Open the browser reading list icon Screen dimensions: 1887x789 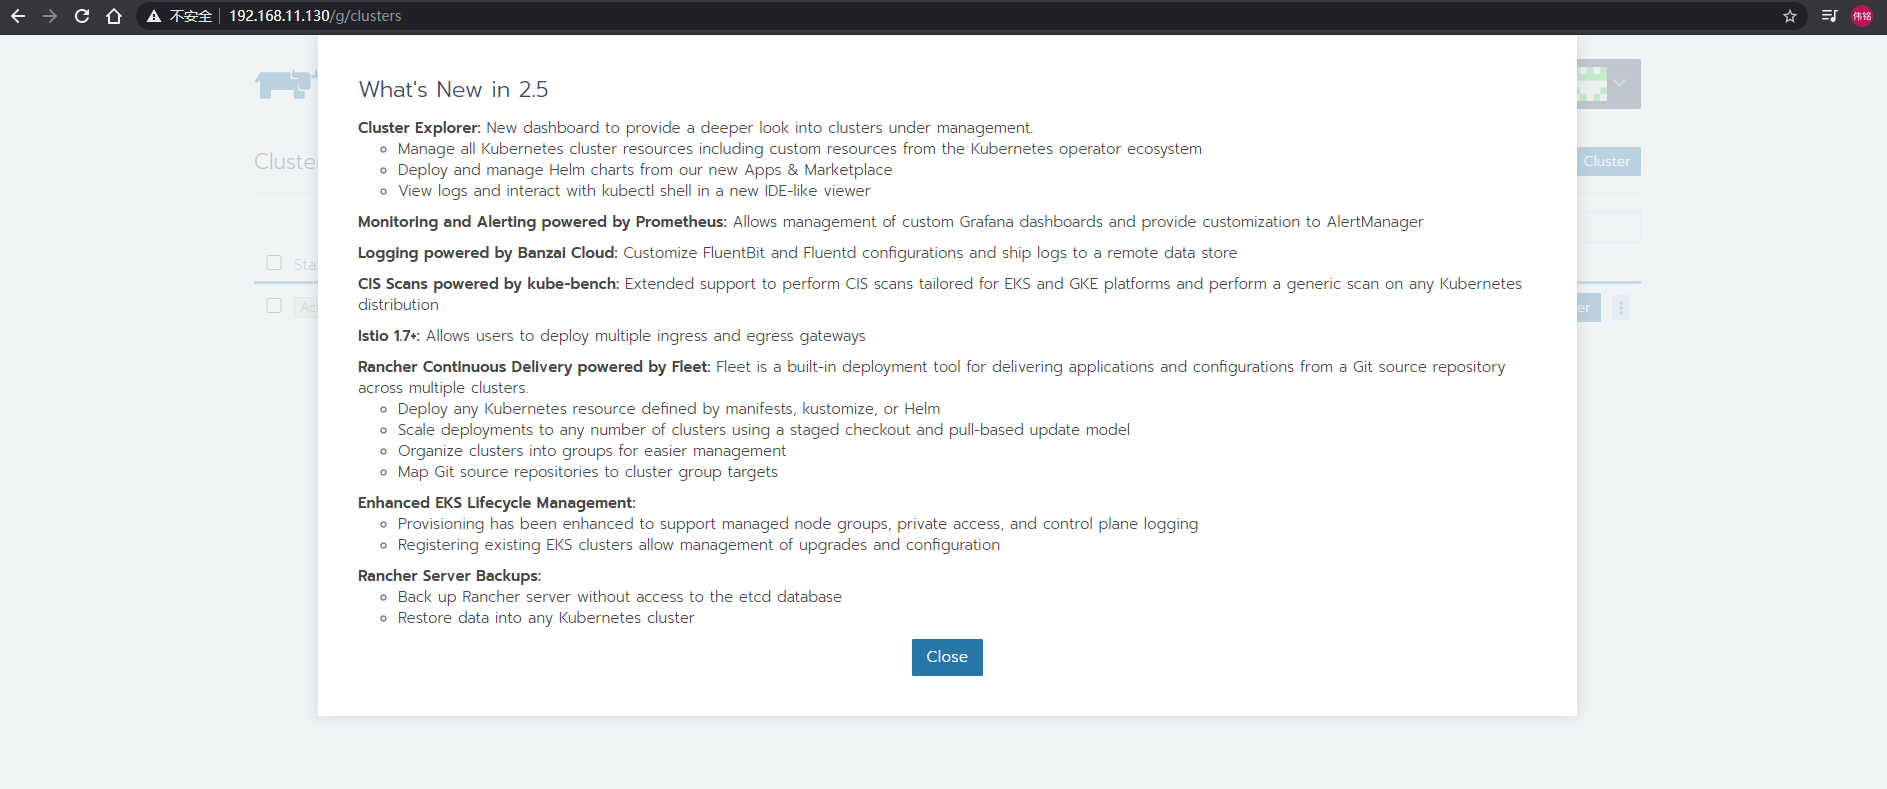click(1829, 16)
